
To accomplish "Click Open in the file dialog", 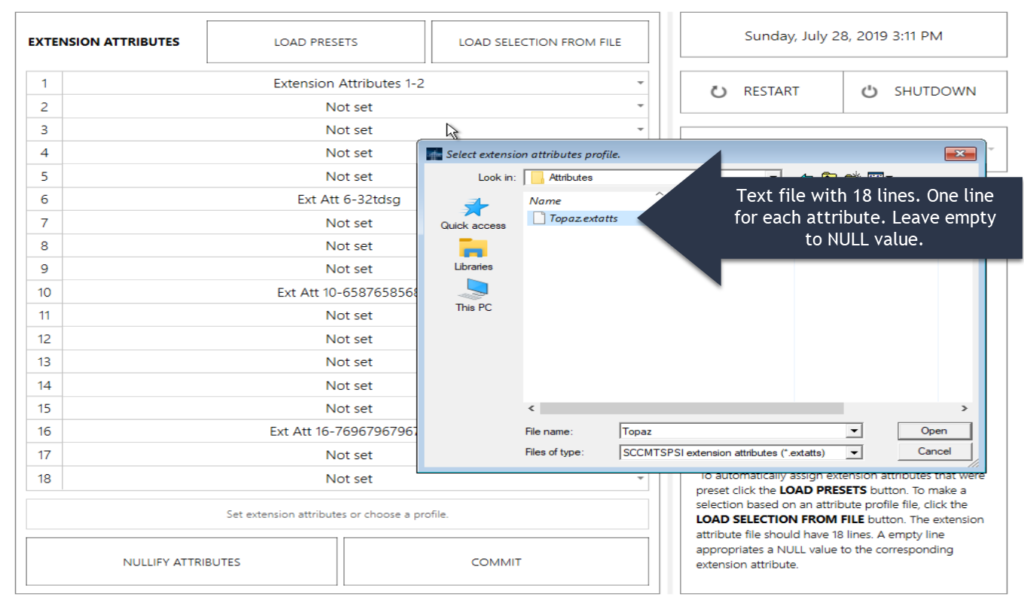I will [933, 431].
